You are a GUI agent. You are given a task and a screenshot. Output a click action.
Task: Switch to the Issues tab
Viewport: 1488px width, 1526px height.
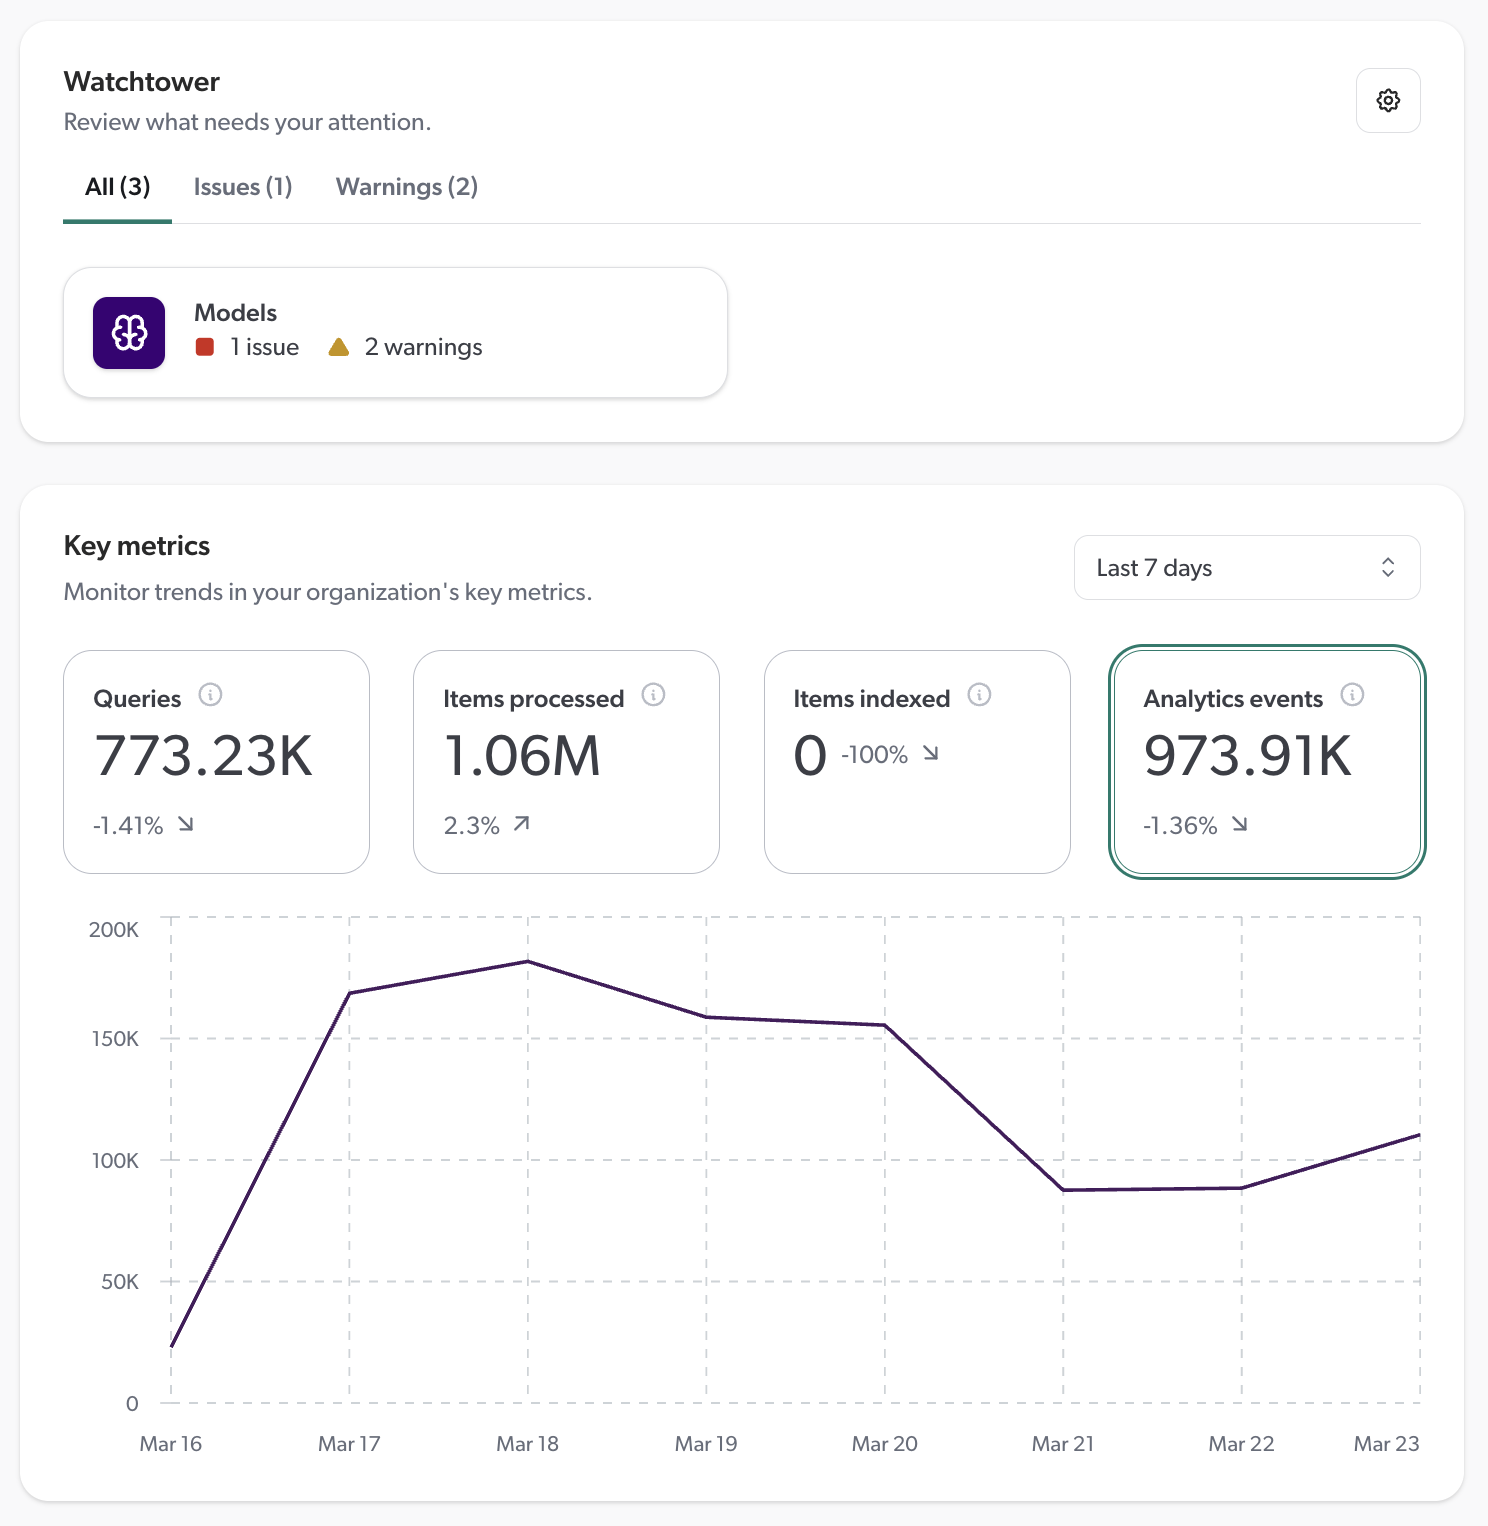242,187
